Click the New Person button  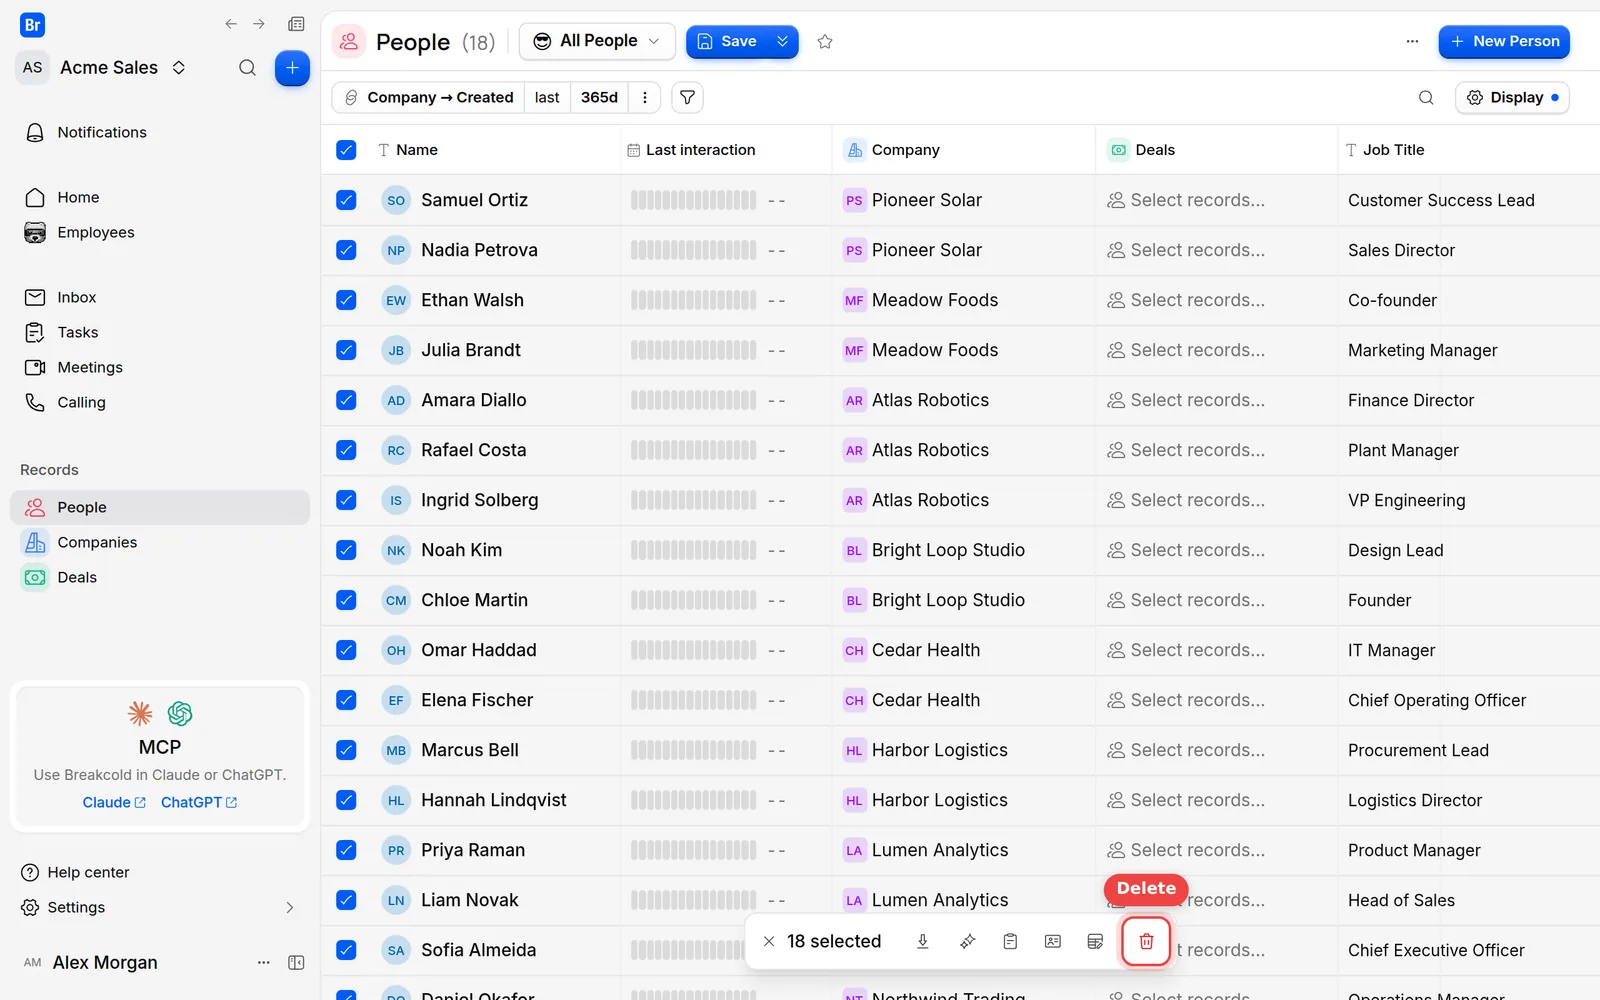pos(1504,41)
